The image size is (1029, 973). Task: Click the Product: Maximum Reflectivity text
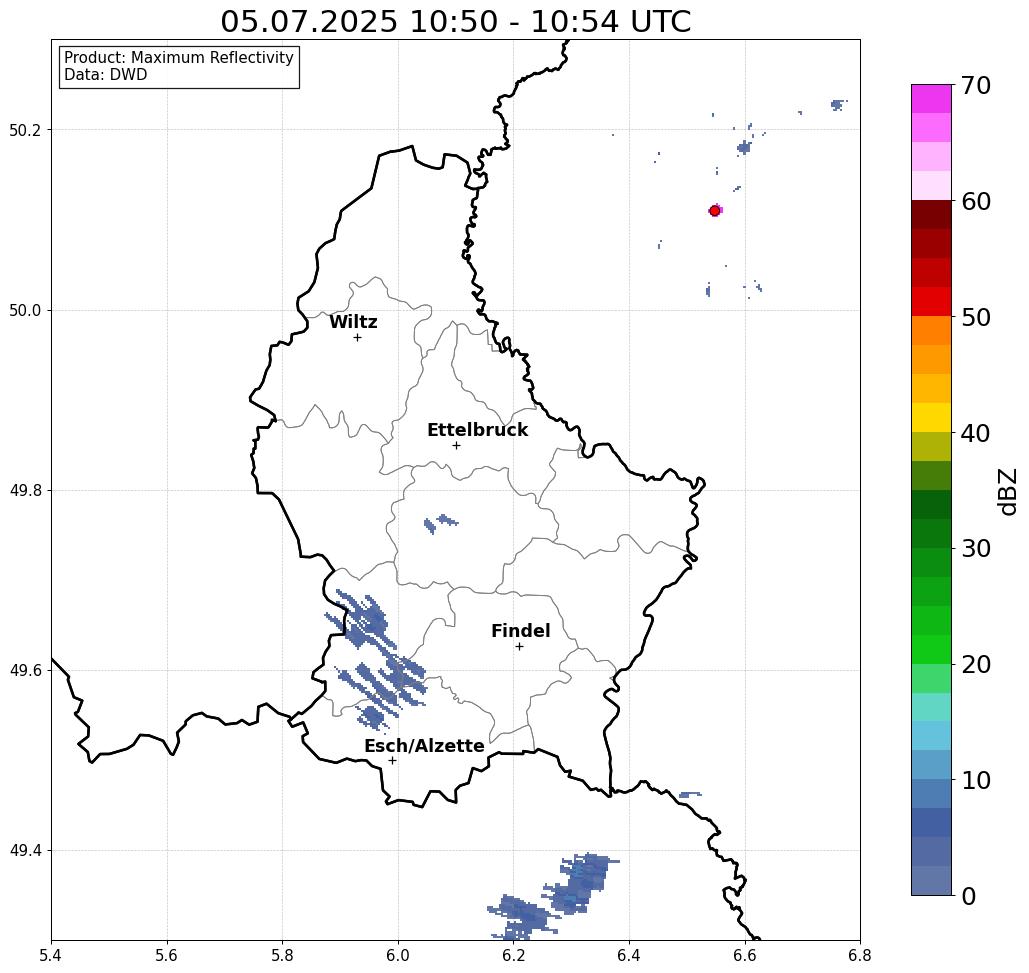coord(178,58)
